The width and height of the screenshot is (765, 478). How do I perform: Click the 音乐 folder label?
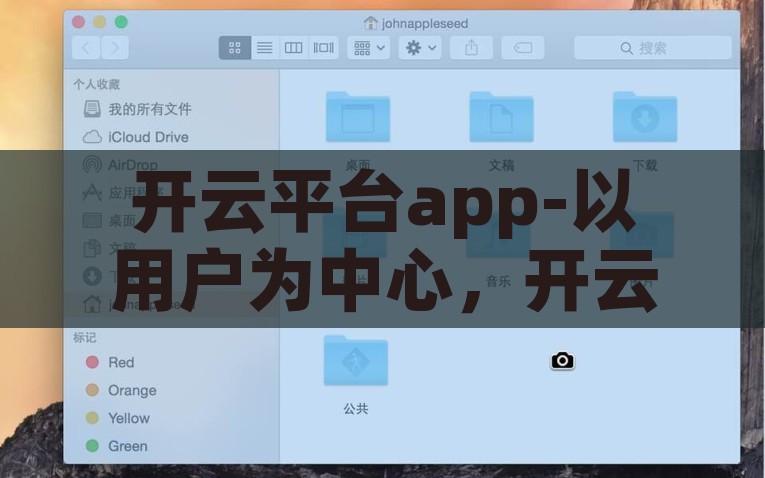point(498,281)
